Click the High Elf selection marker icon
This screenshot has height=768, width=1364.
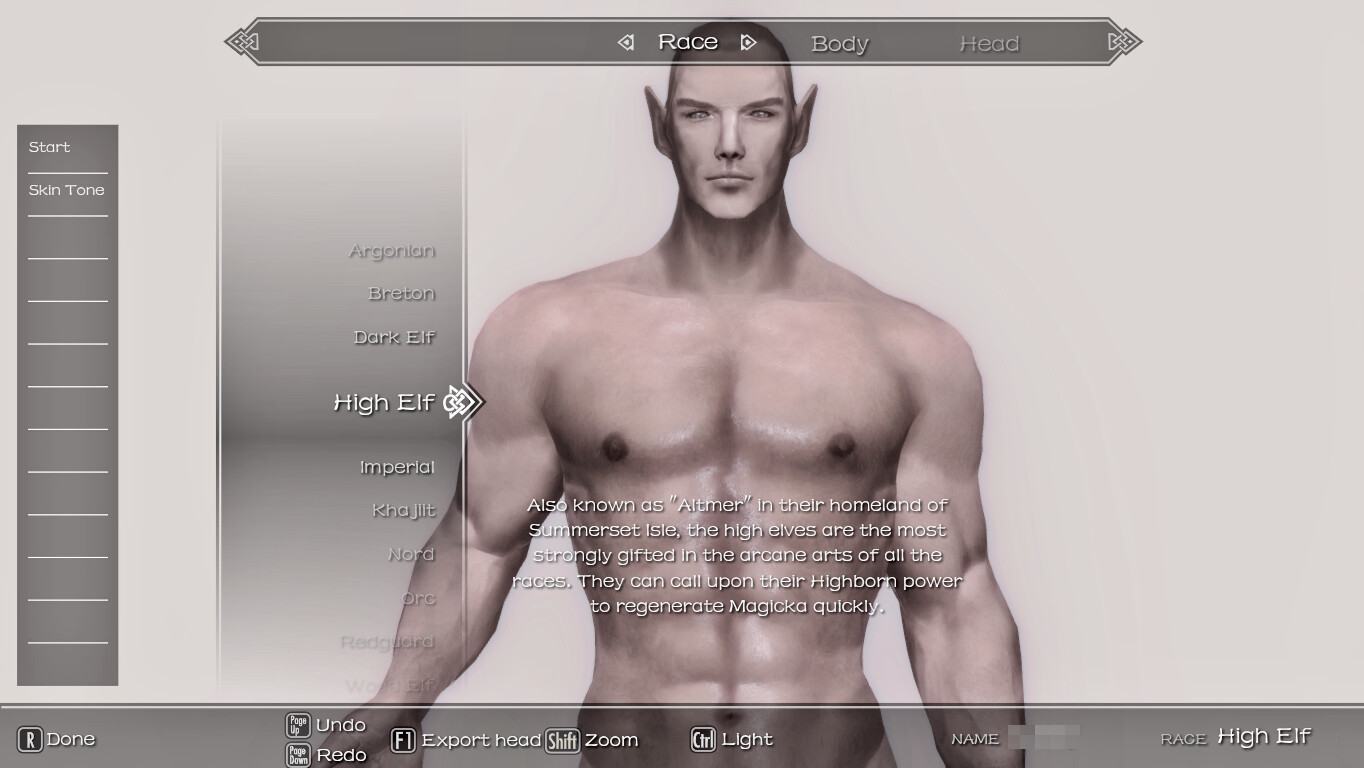463,402
